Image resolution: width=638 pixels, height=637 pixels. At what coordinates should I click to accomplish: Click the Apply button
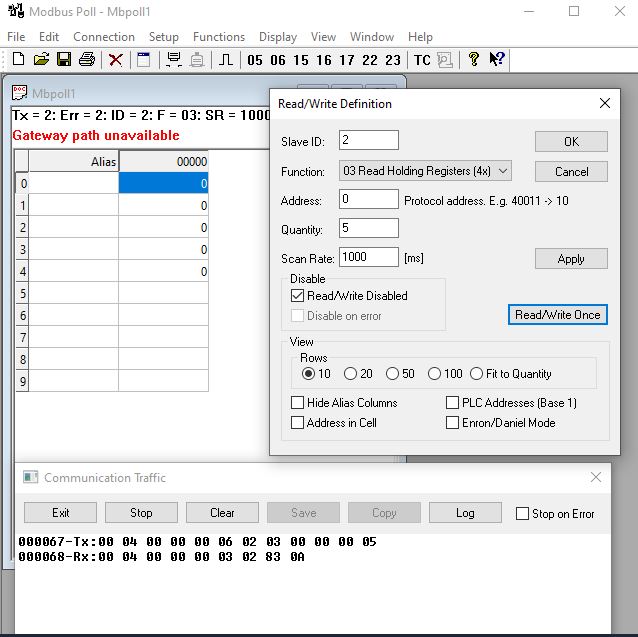point(571,259)
